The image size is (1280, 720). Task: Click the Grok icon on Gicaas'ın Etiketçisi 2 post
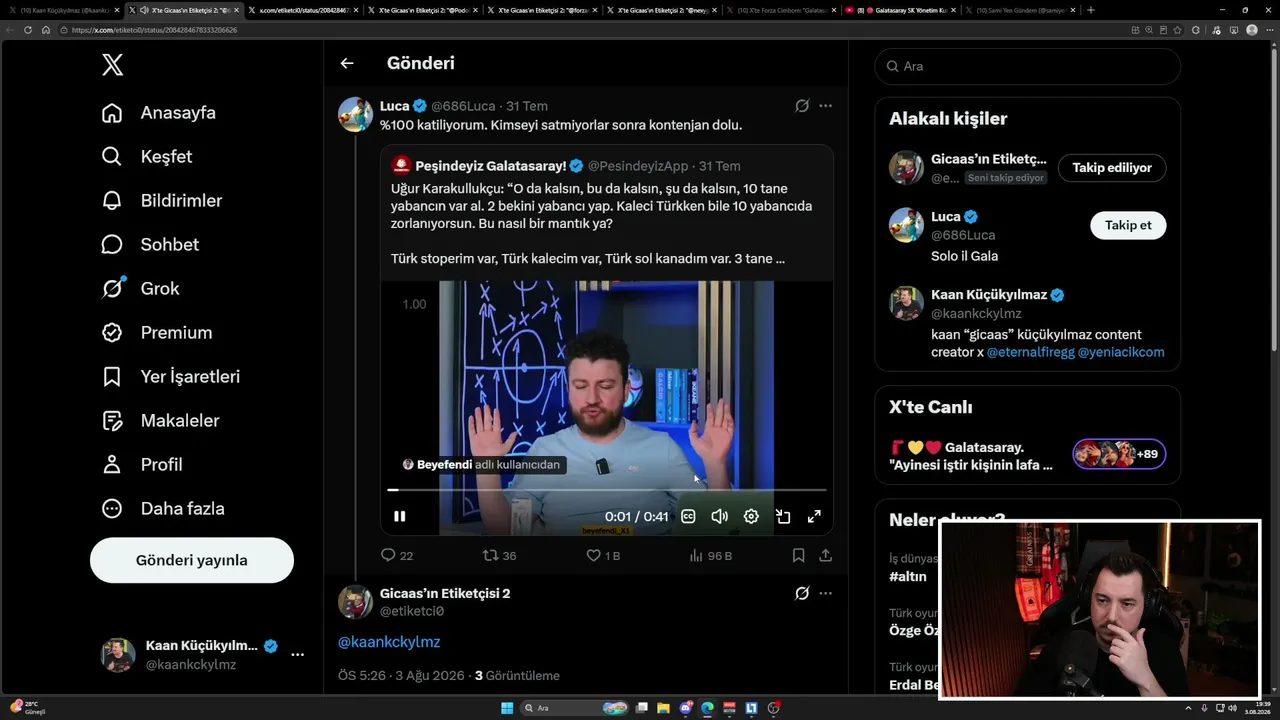tap(802, 593)
